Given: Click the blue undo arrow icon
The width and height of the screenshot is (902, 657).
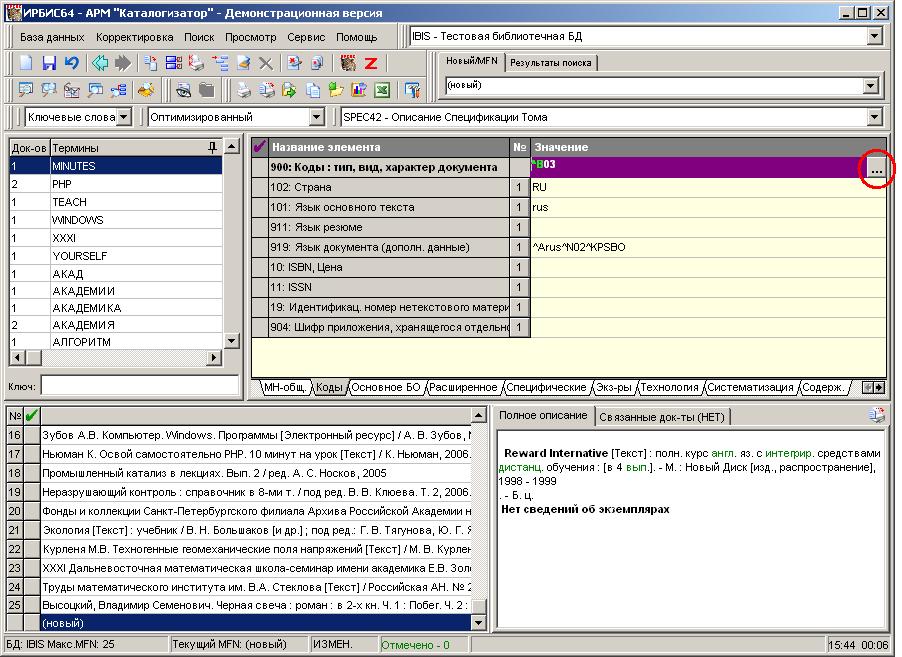Looking at the screenshot, I should [x=71, y=63].
